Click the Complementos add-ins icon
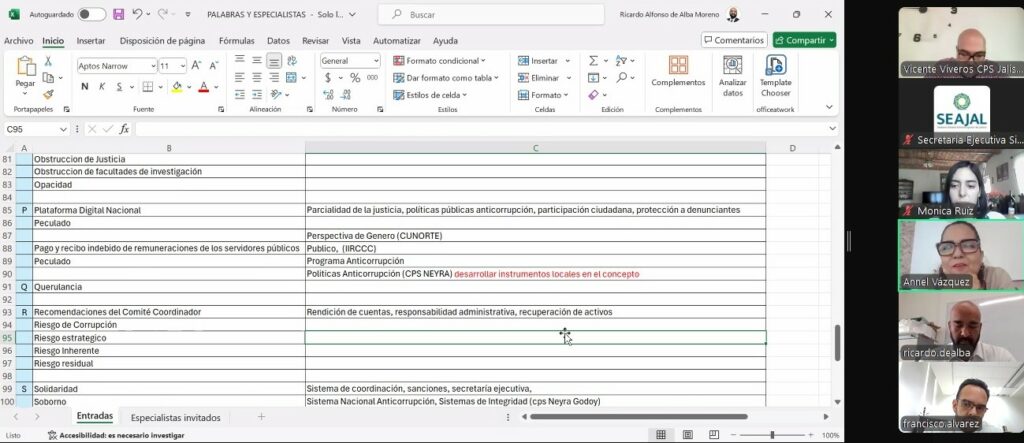The width and height of the screenshot is (1024, 443). [x=678, y=70]
